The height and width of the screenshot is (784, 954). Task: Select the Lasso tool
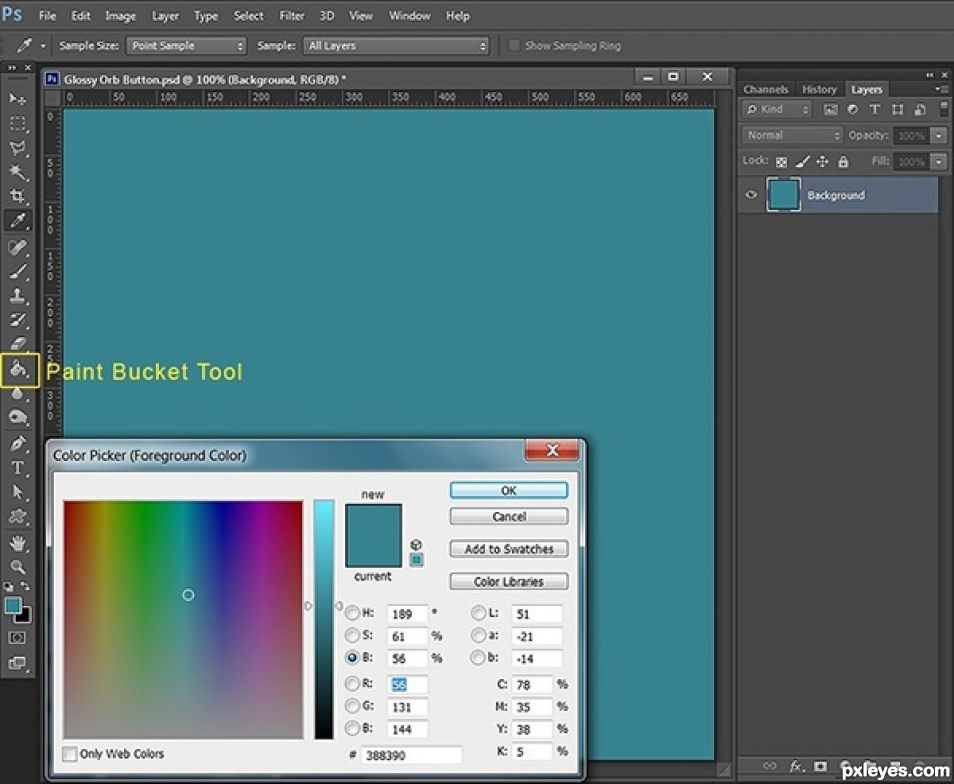pos(18,148)
